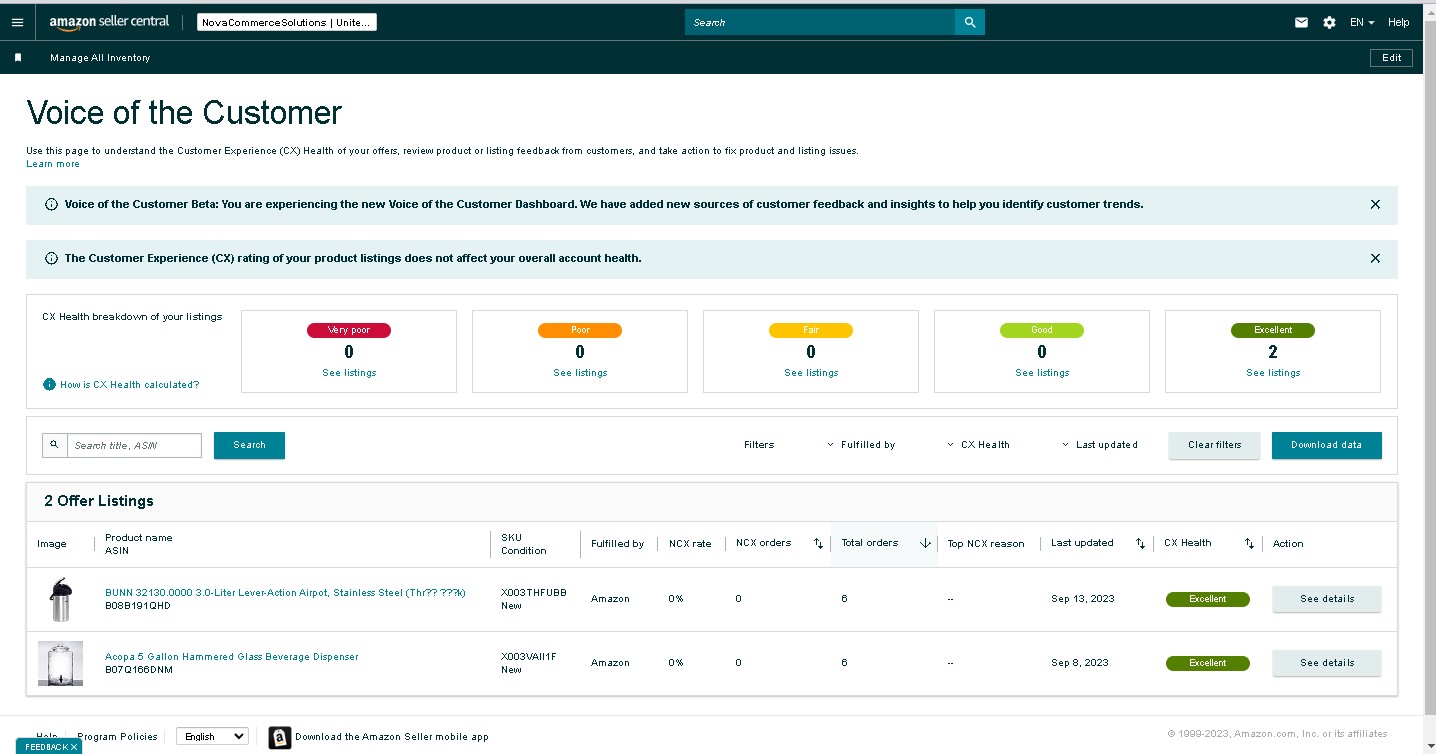Click the magnifier search button in header
This screenshot has height=754, width=1436.
pyautogui.click(x=969, y=22)
